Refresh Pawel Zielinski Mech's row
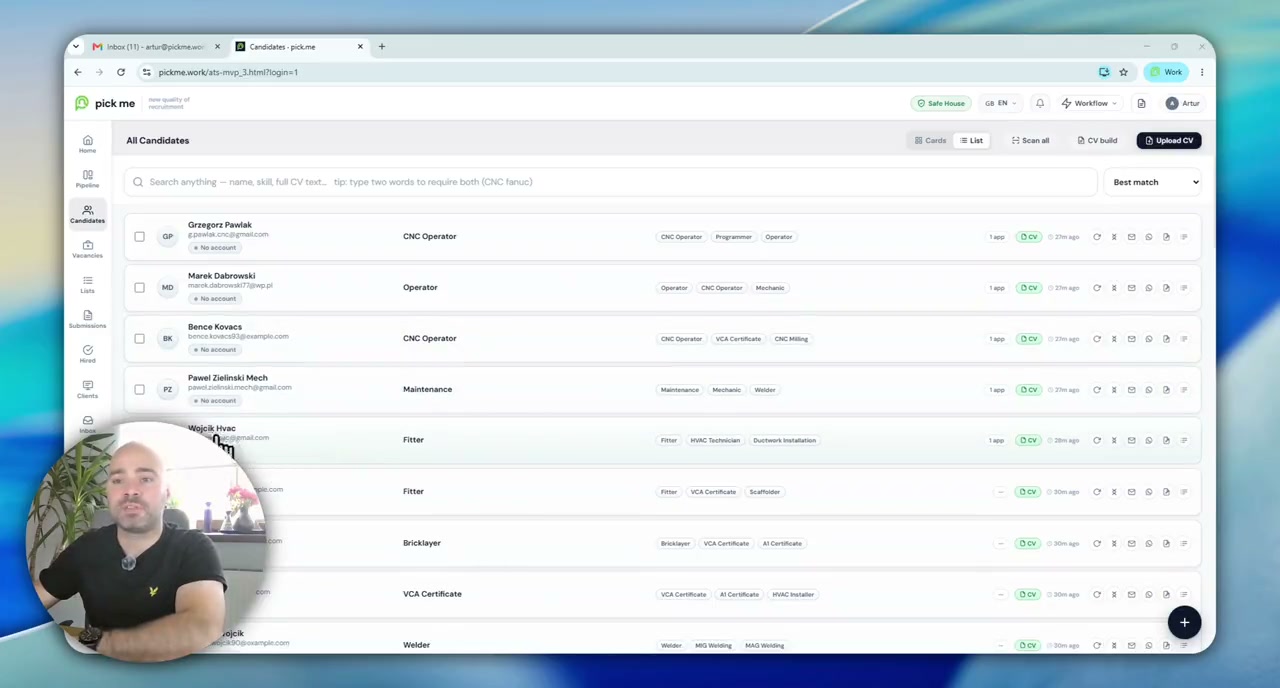 [x=1097, y=390]
